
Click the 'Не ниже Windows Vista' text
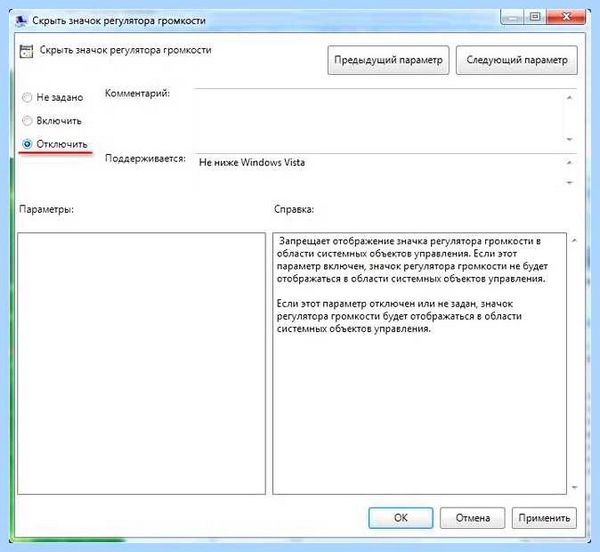pyautogui.click(x=252, y=163)
